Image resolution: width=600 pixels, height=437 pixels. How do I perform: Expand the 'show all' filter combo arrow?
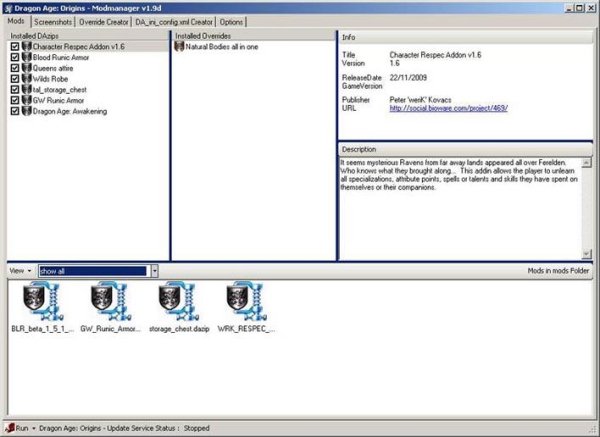pyautogui.click(x=155, y=271)
